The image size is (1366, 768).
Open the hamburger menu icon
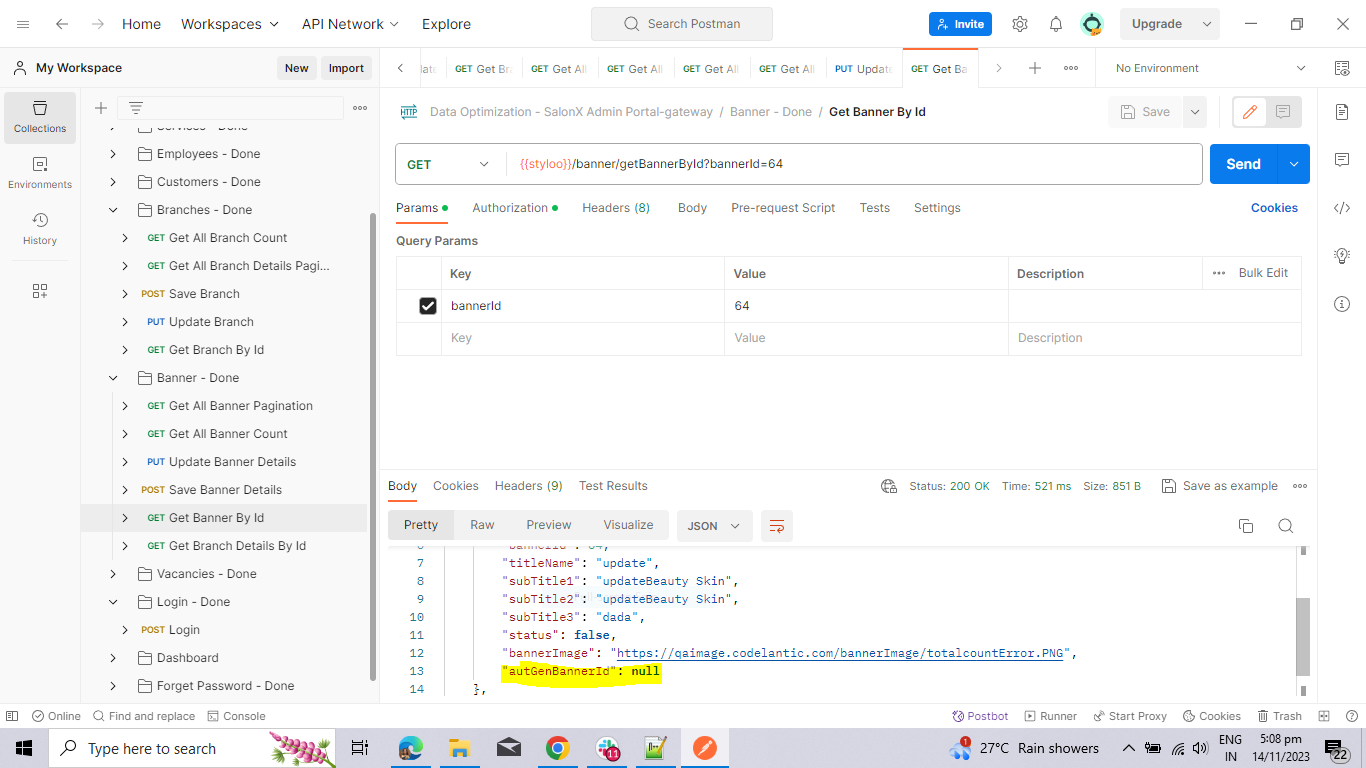tap(23, 24)
